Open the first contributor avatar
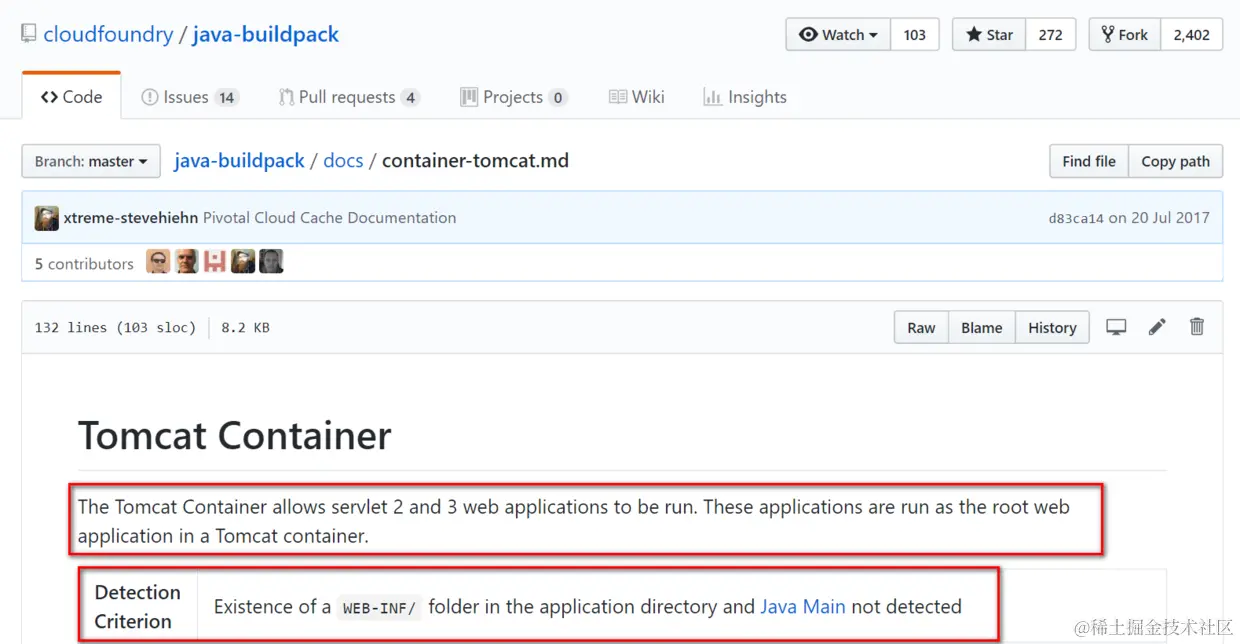 point(158,262)
